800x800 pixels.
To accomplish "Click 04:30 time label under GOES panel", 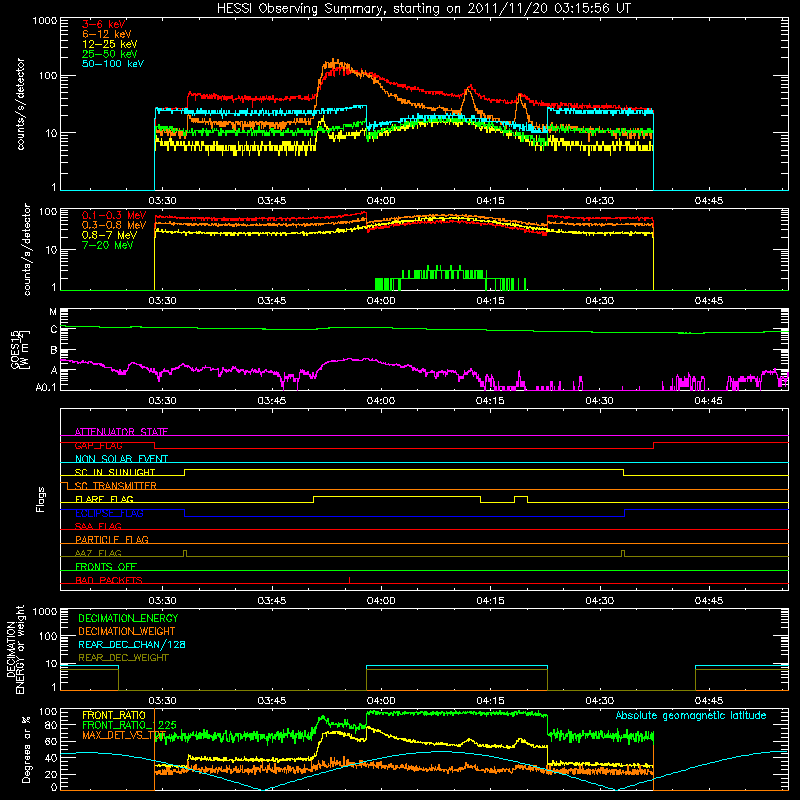I will [599, 401].
